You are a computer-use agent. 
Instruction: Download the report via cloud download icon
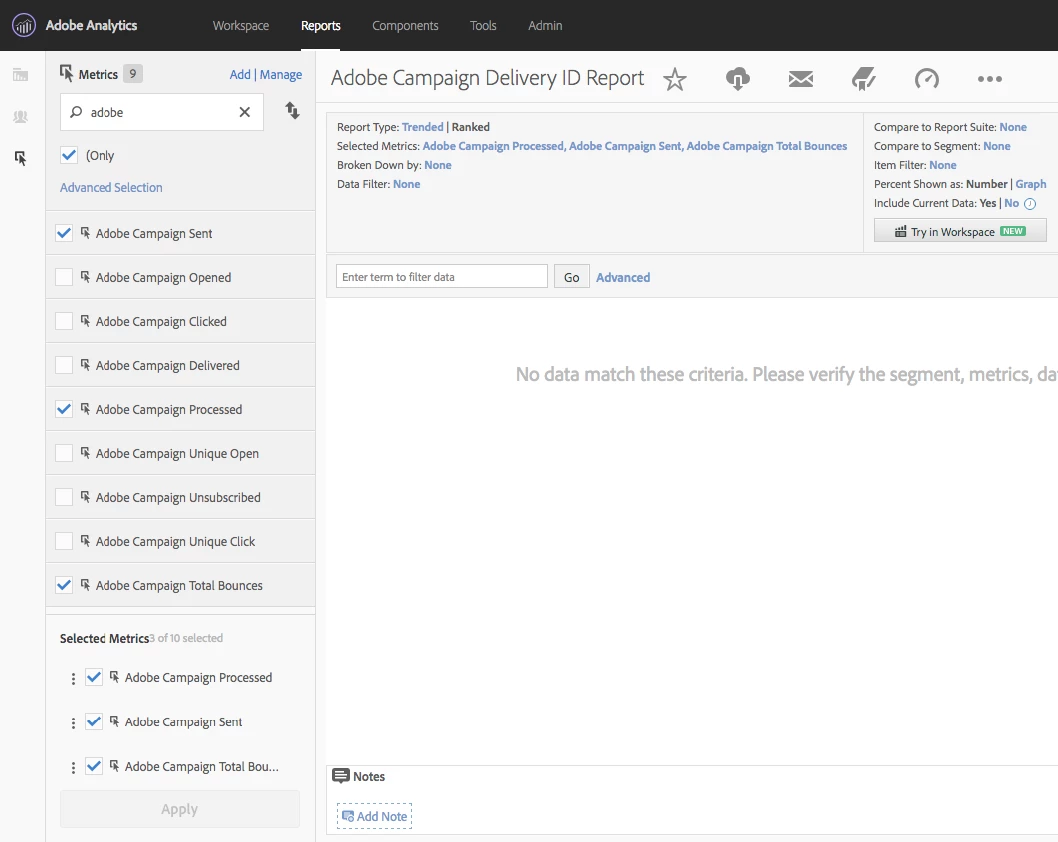click(x=737, y=79)
